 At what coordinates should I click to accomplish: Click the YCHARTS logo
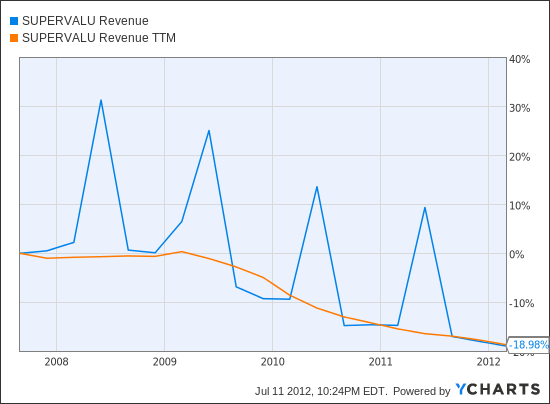click(498, 389)
